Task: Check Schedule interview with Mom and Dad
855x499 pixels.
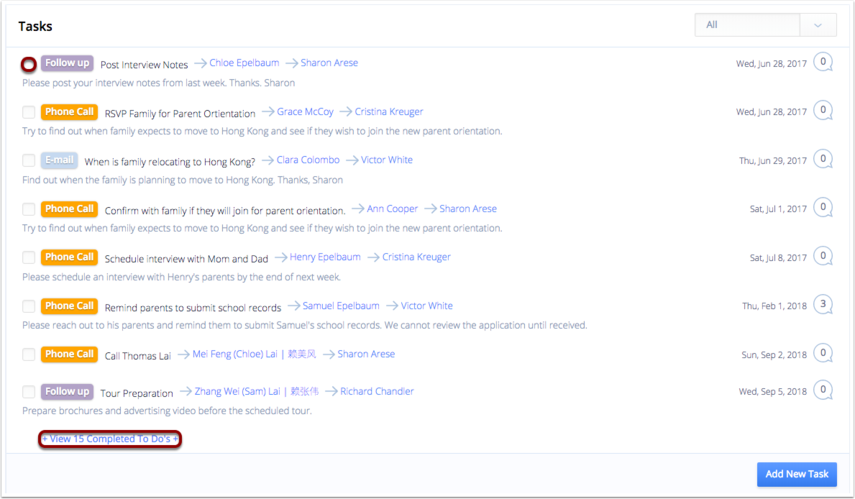Action: (29, 257)
